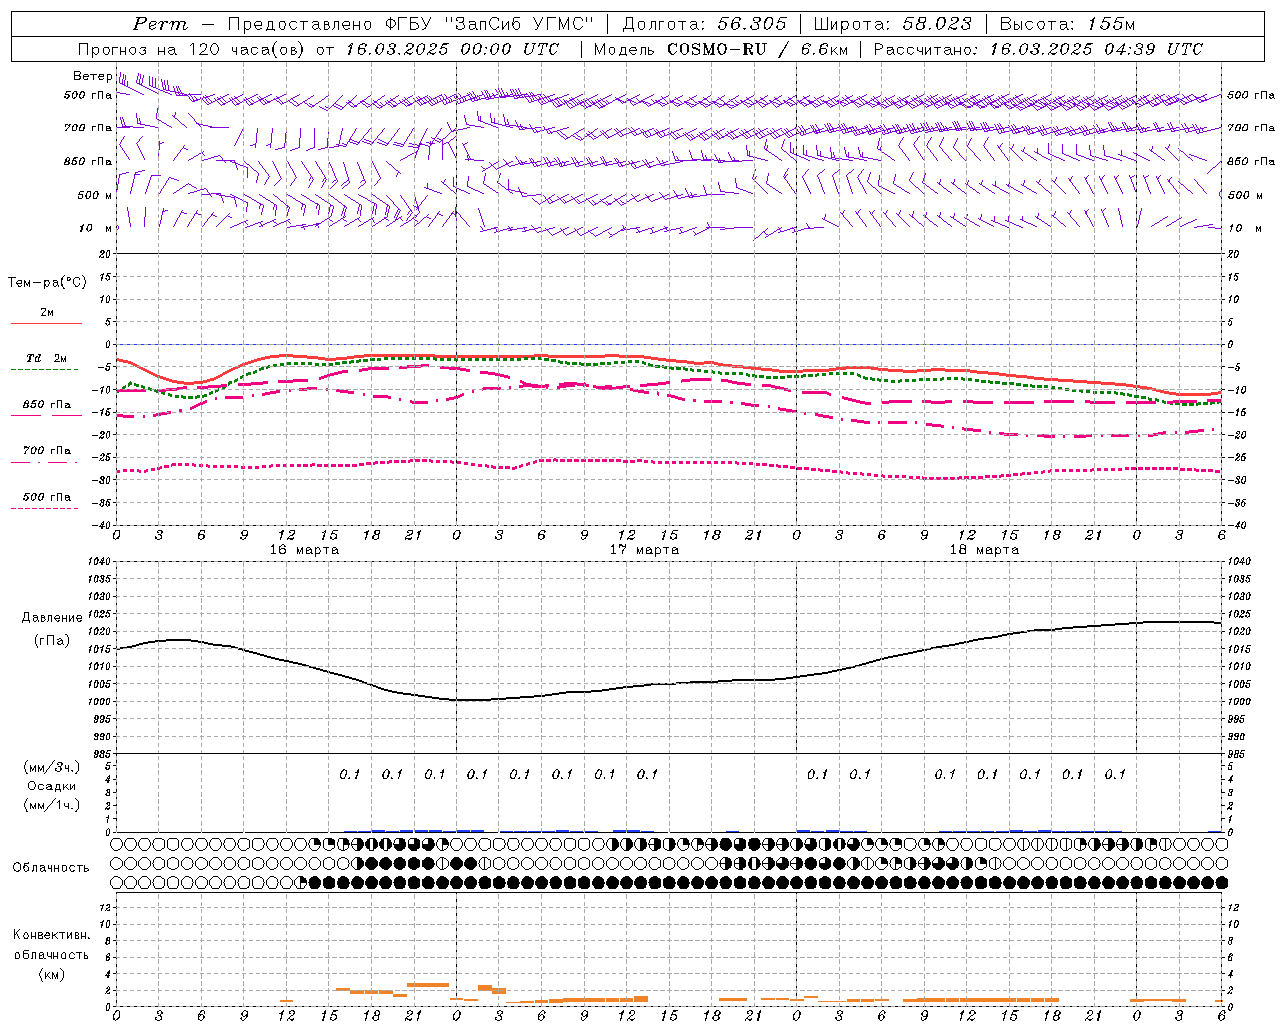Click the "Осадки" precipitation label

point(52,786)
